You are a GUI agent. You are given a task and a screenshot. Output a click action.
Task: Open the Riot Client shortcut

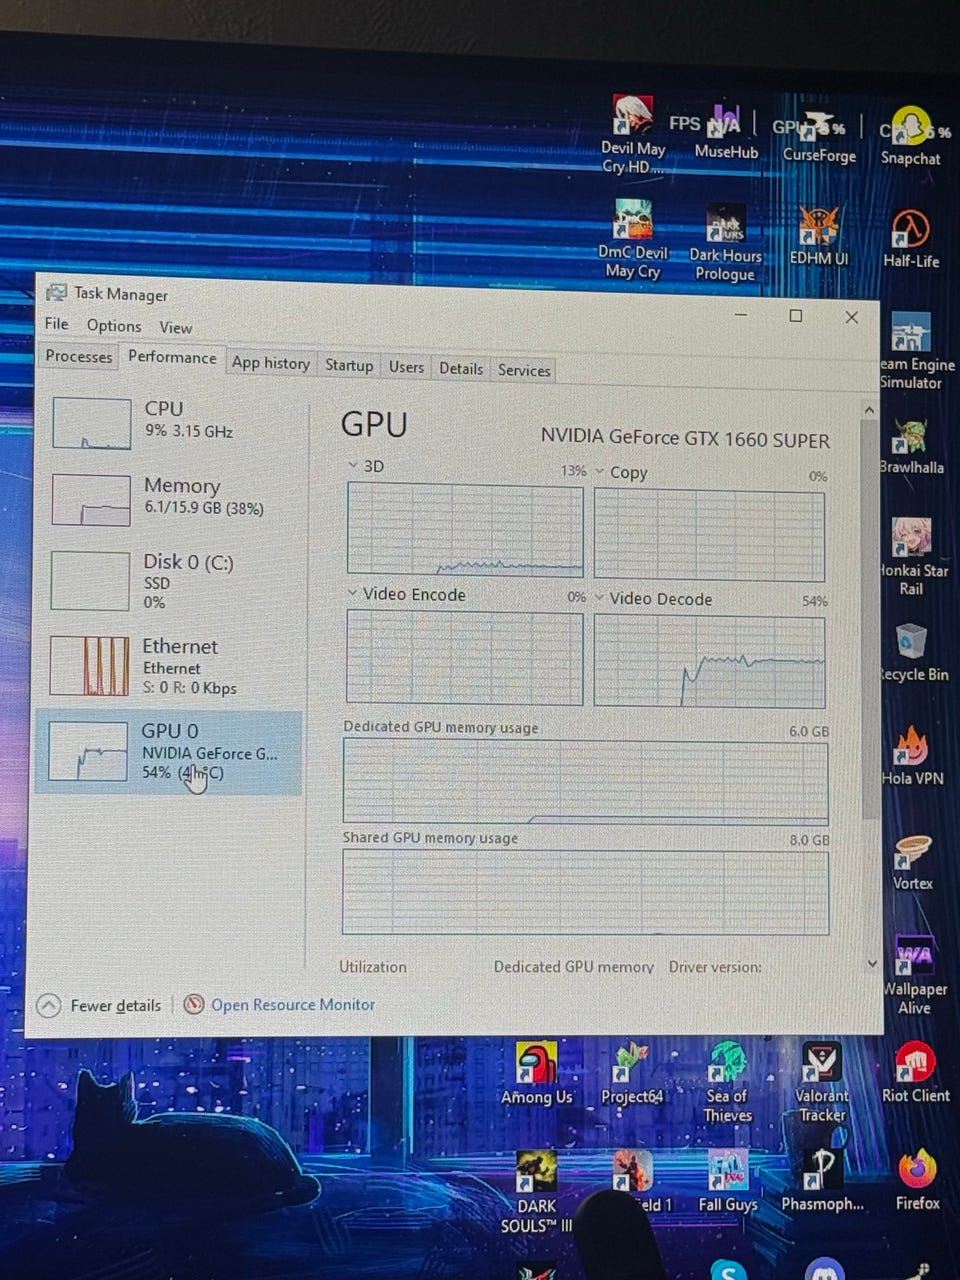click(915, 1072)
